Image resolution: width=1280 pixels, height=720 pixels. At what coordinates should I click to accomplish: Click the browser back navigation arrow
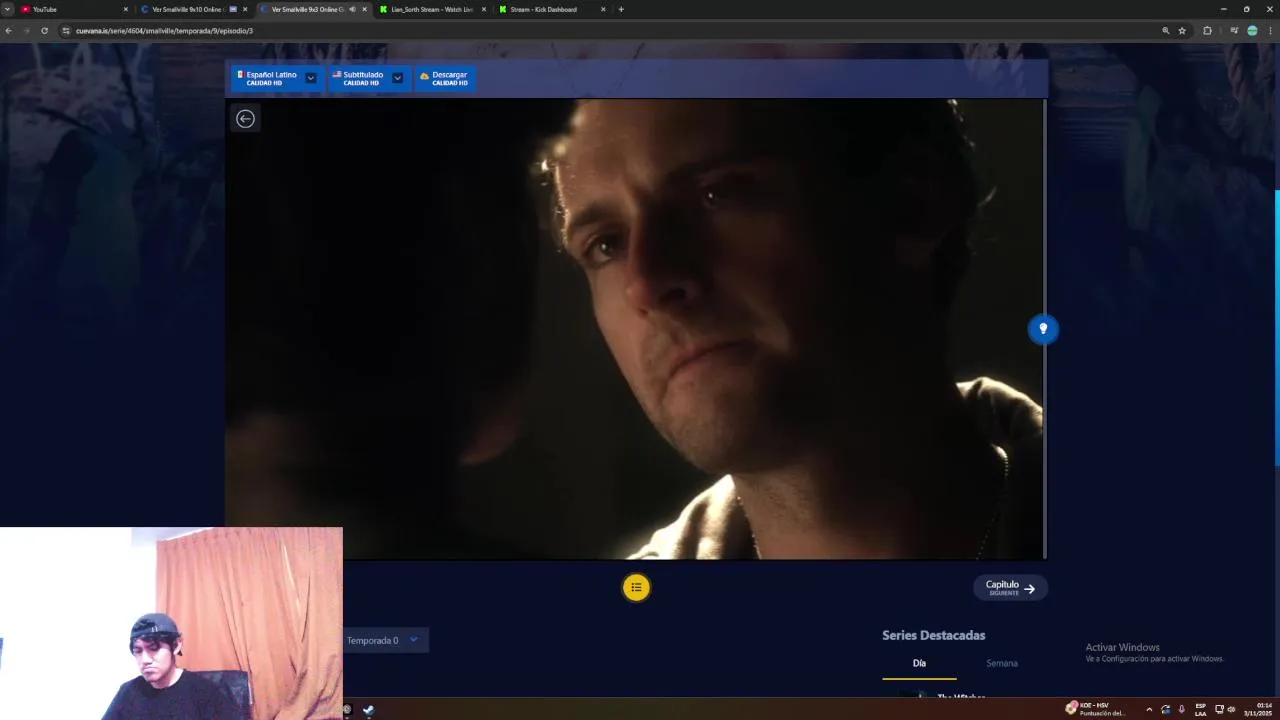point(9,31)
